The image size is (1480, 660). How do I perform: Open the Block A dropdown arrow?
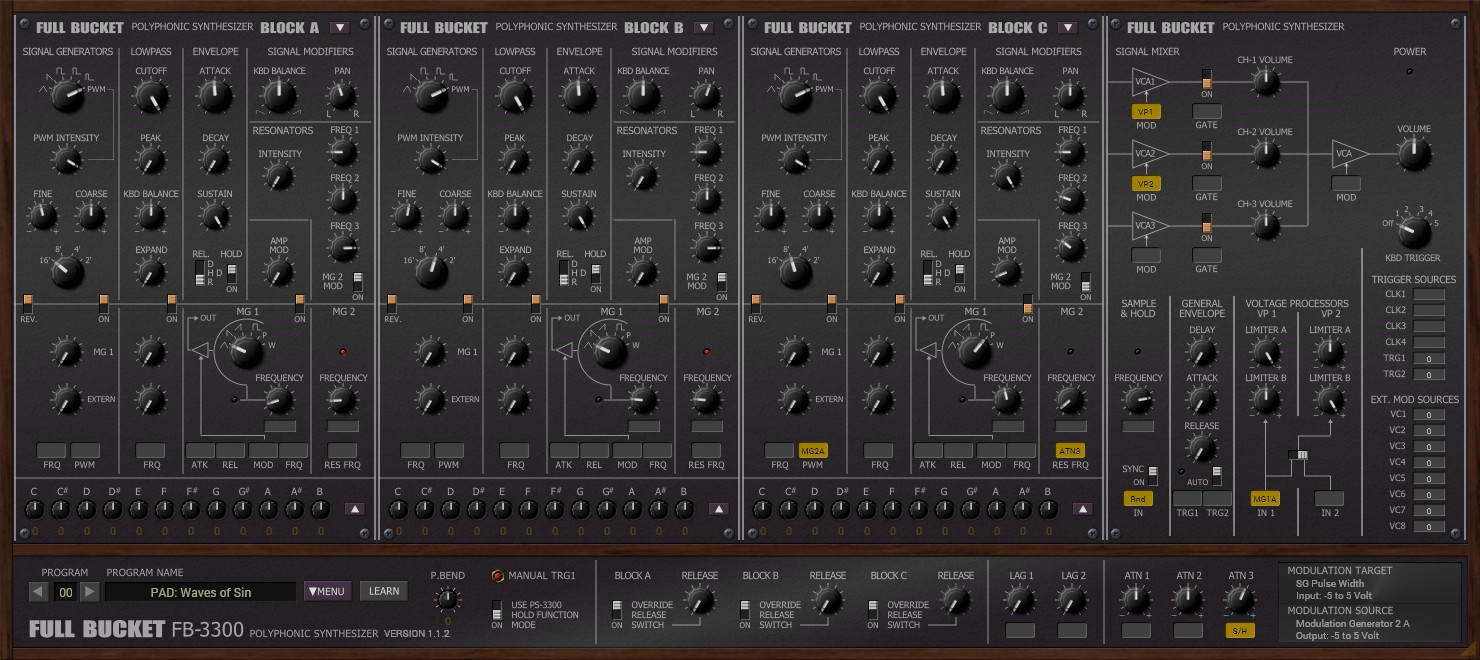(x=340, y=28)
